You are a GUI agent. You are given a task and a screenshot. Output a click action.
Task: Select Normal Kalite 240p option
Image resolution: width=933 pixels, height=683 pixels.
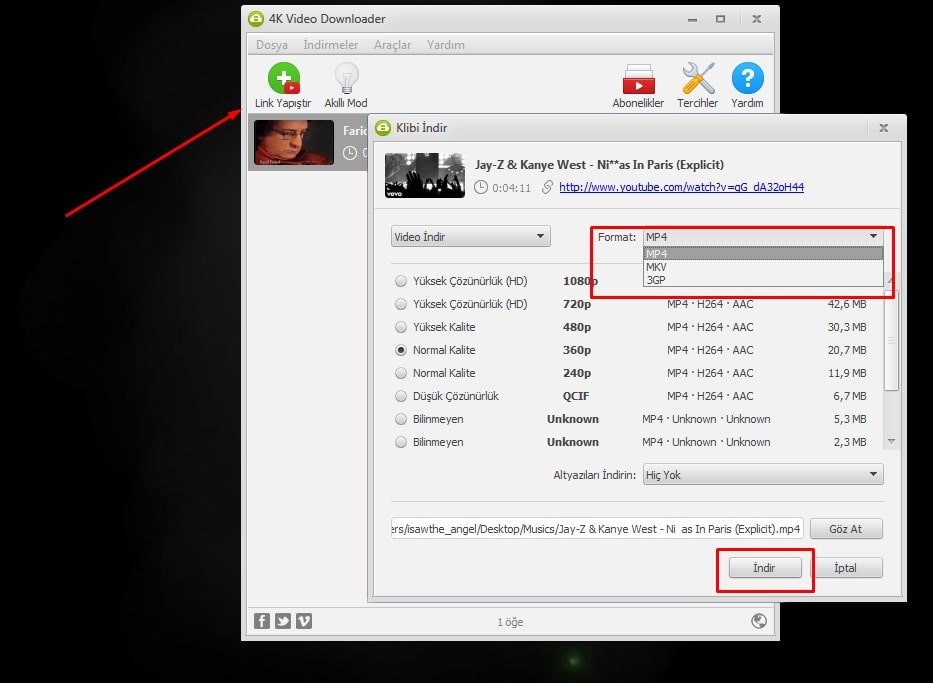pos(401,373)
